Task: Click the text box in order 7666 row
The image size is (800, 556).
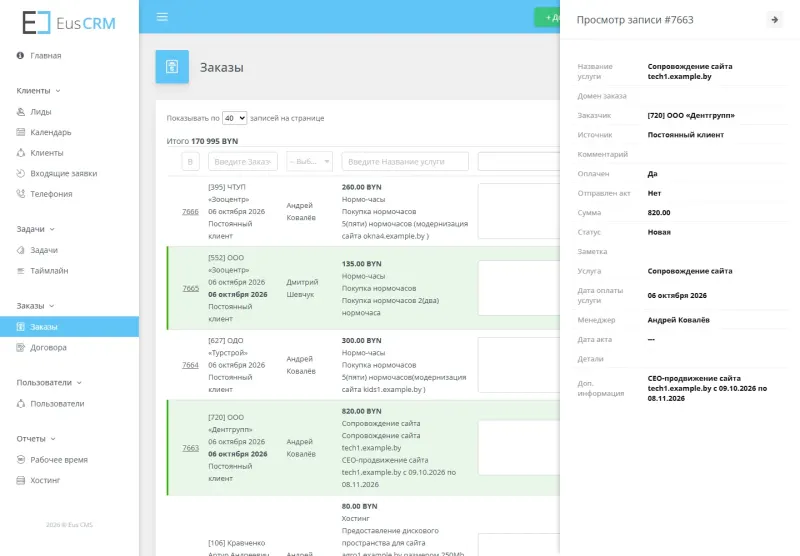Action: [x=519, y=211]
